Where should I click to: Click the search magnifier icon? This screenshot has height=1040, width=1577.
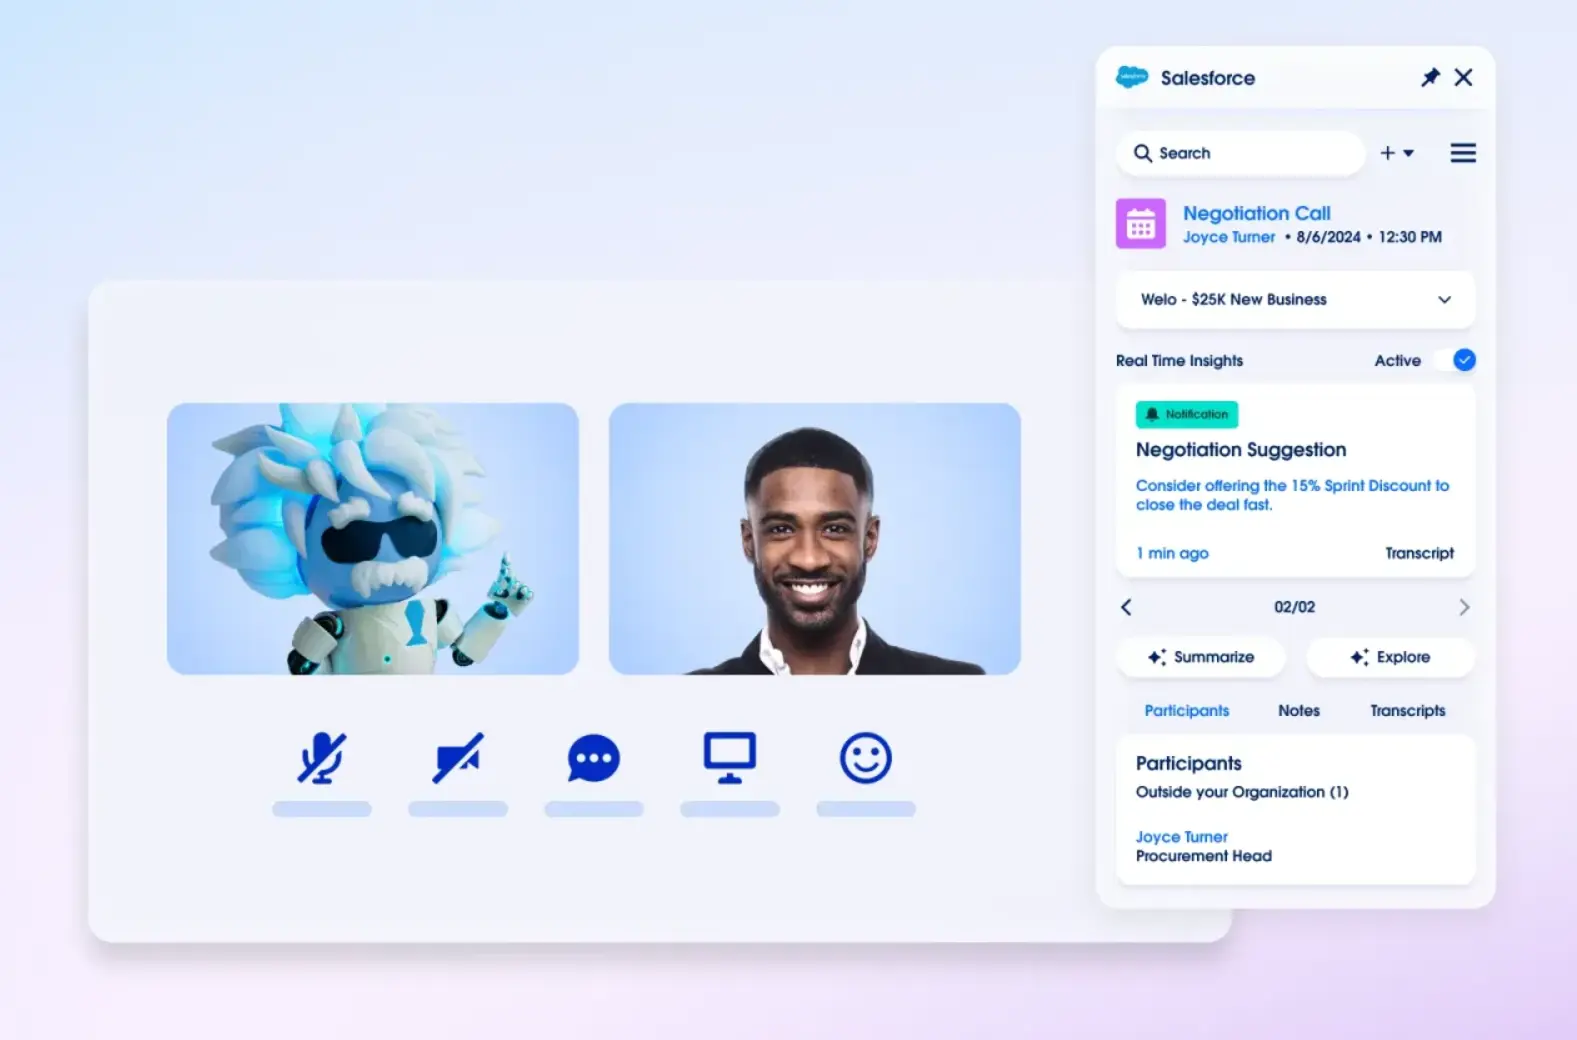click(1142, 153)
